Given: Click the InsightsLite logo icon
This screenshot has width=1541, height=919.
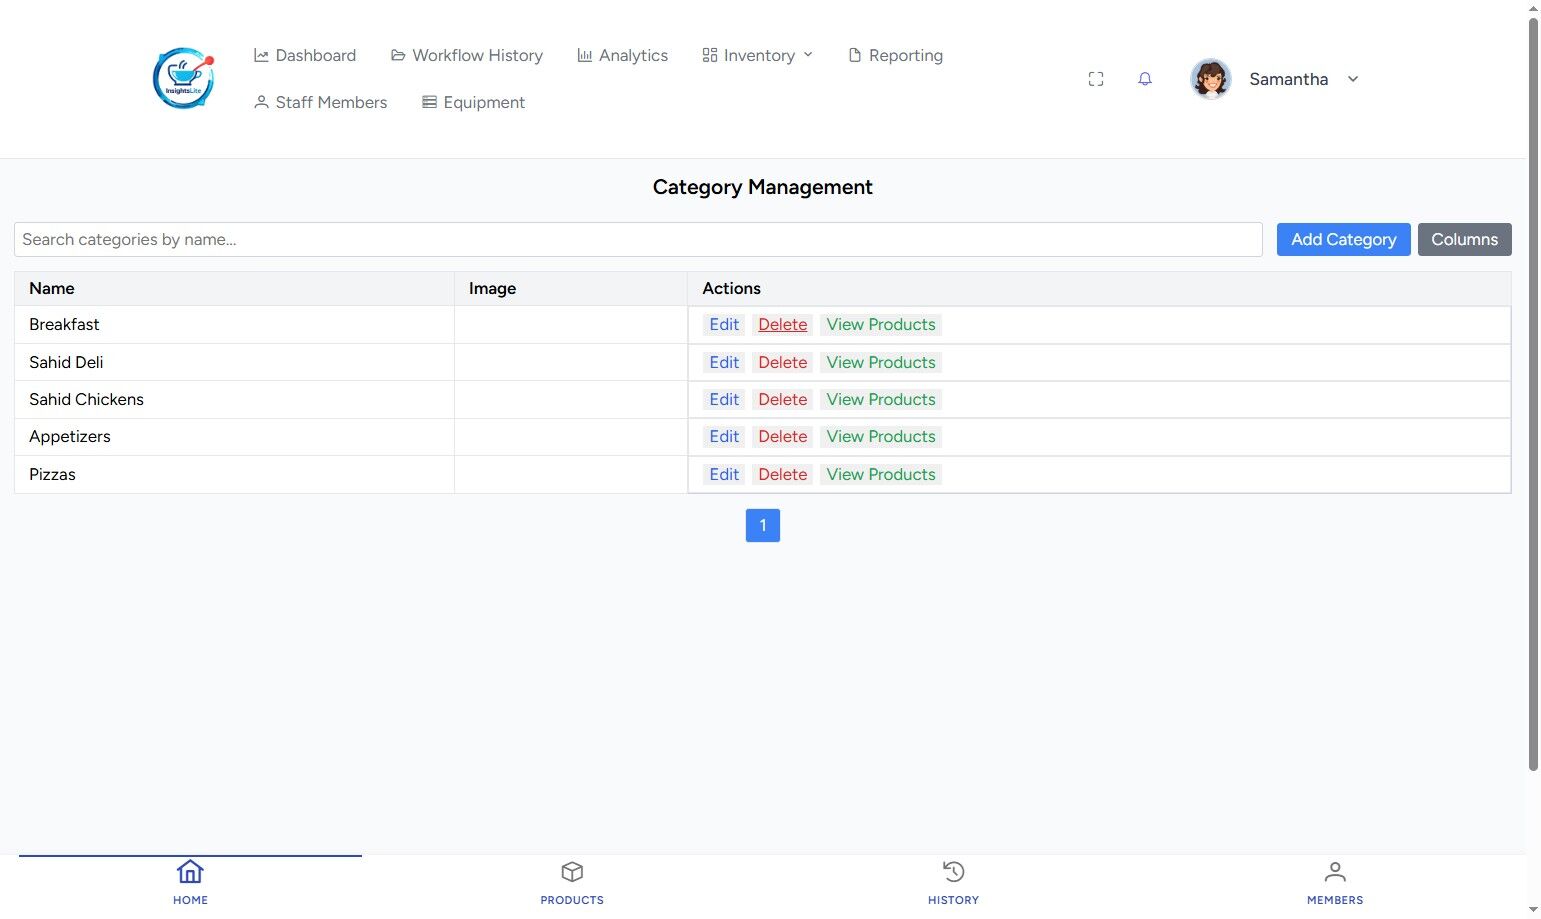Looking at the screenshot, I should coord(183,78).
